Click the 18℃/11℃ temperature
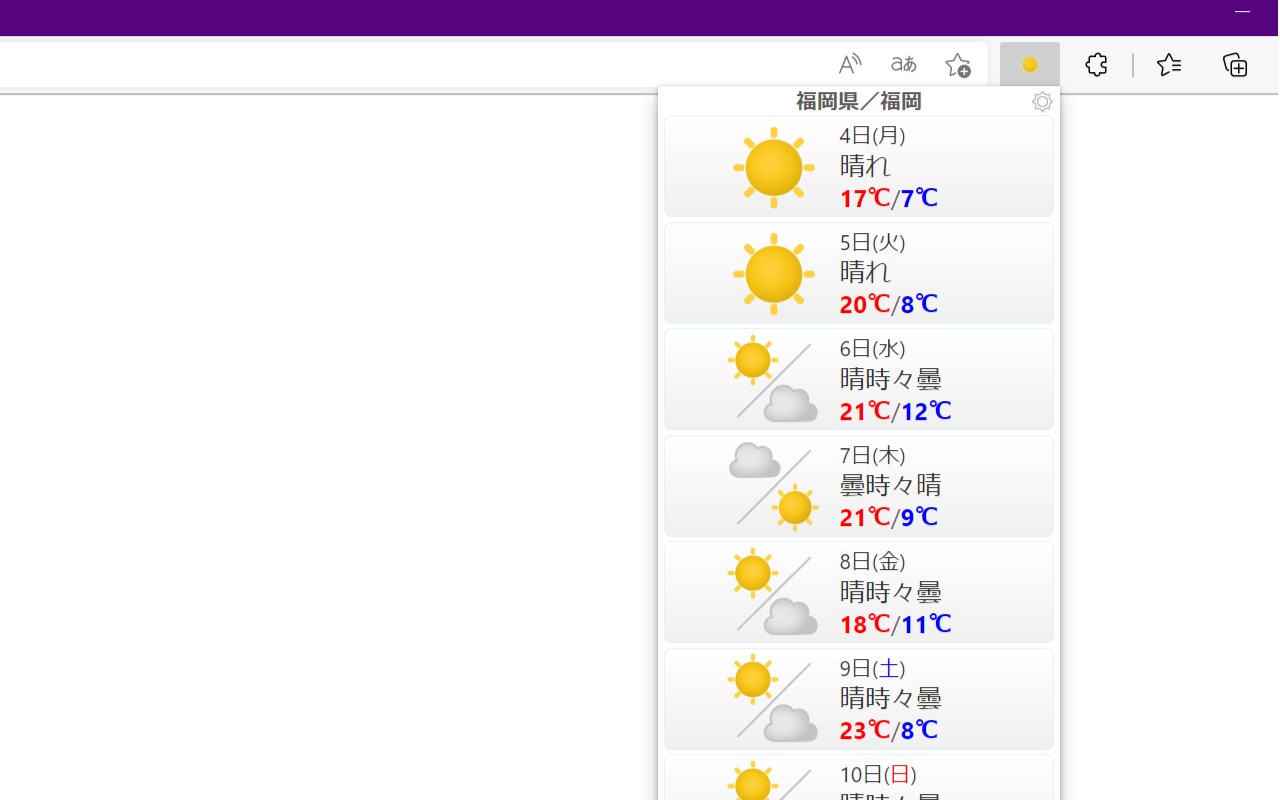Viewport: 1280px width, 800px height. [x=895, y=624]
